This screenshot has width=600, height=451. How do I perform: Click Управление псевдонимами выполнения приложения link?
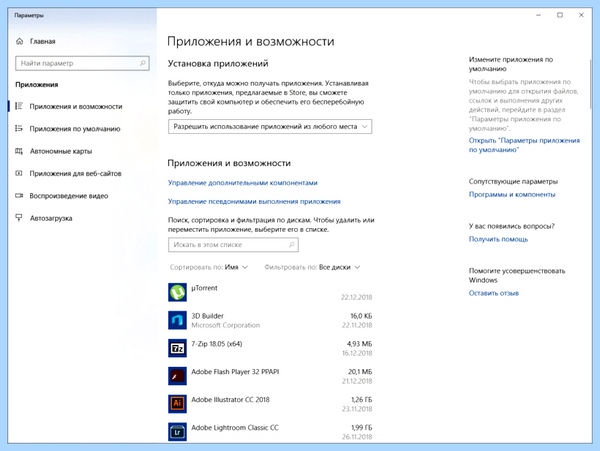tap(254, 202)
